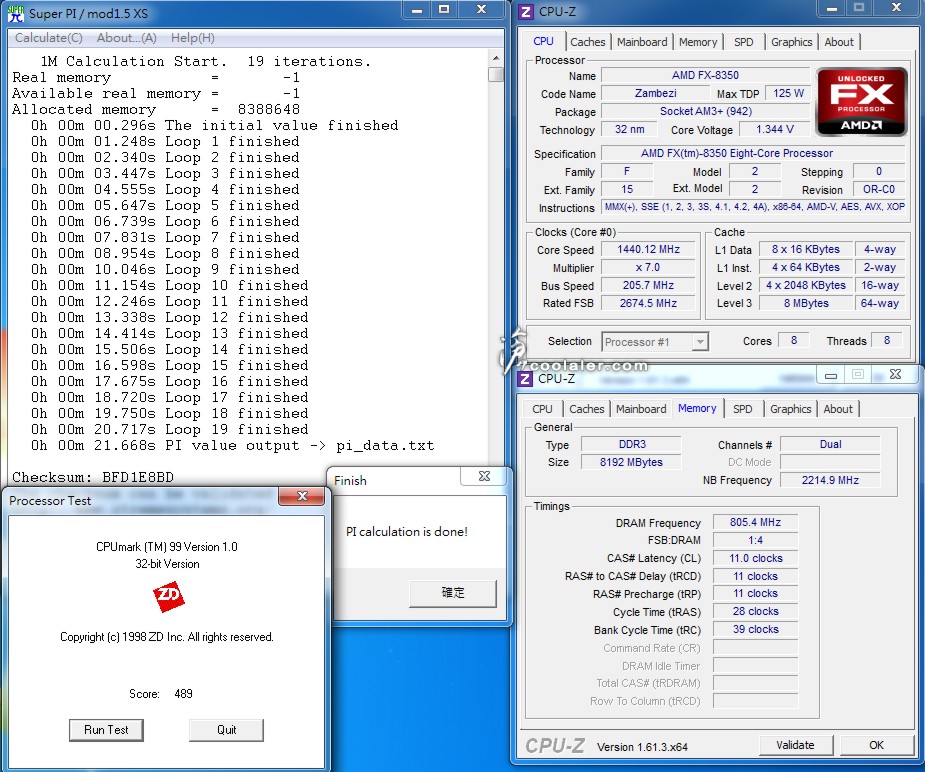This screenshot has width=925, height=772.
Task: Click the Level 2 cache value 4 x 2048 KBytes
Action: [x=806, y=285]
